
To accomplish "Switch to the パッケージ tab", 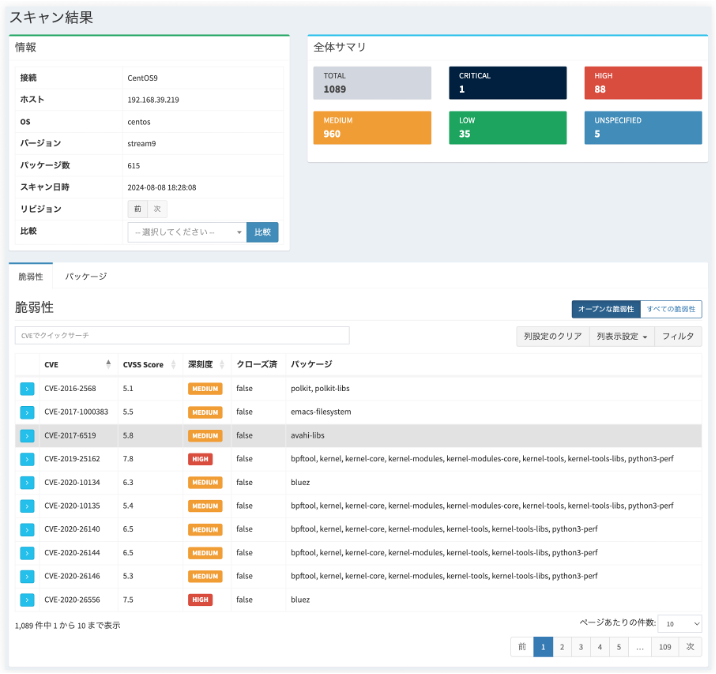I will (86, 276).
